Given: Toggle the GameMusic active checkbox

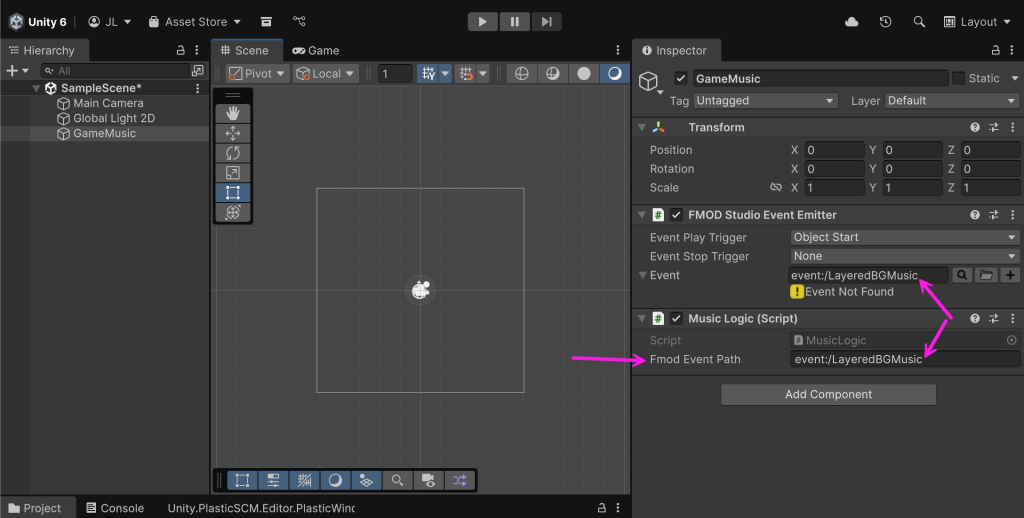Looking at the screenshot, I should point(681,78).
